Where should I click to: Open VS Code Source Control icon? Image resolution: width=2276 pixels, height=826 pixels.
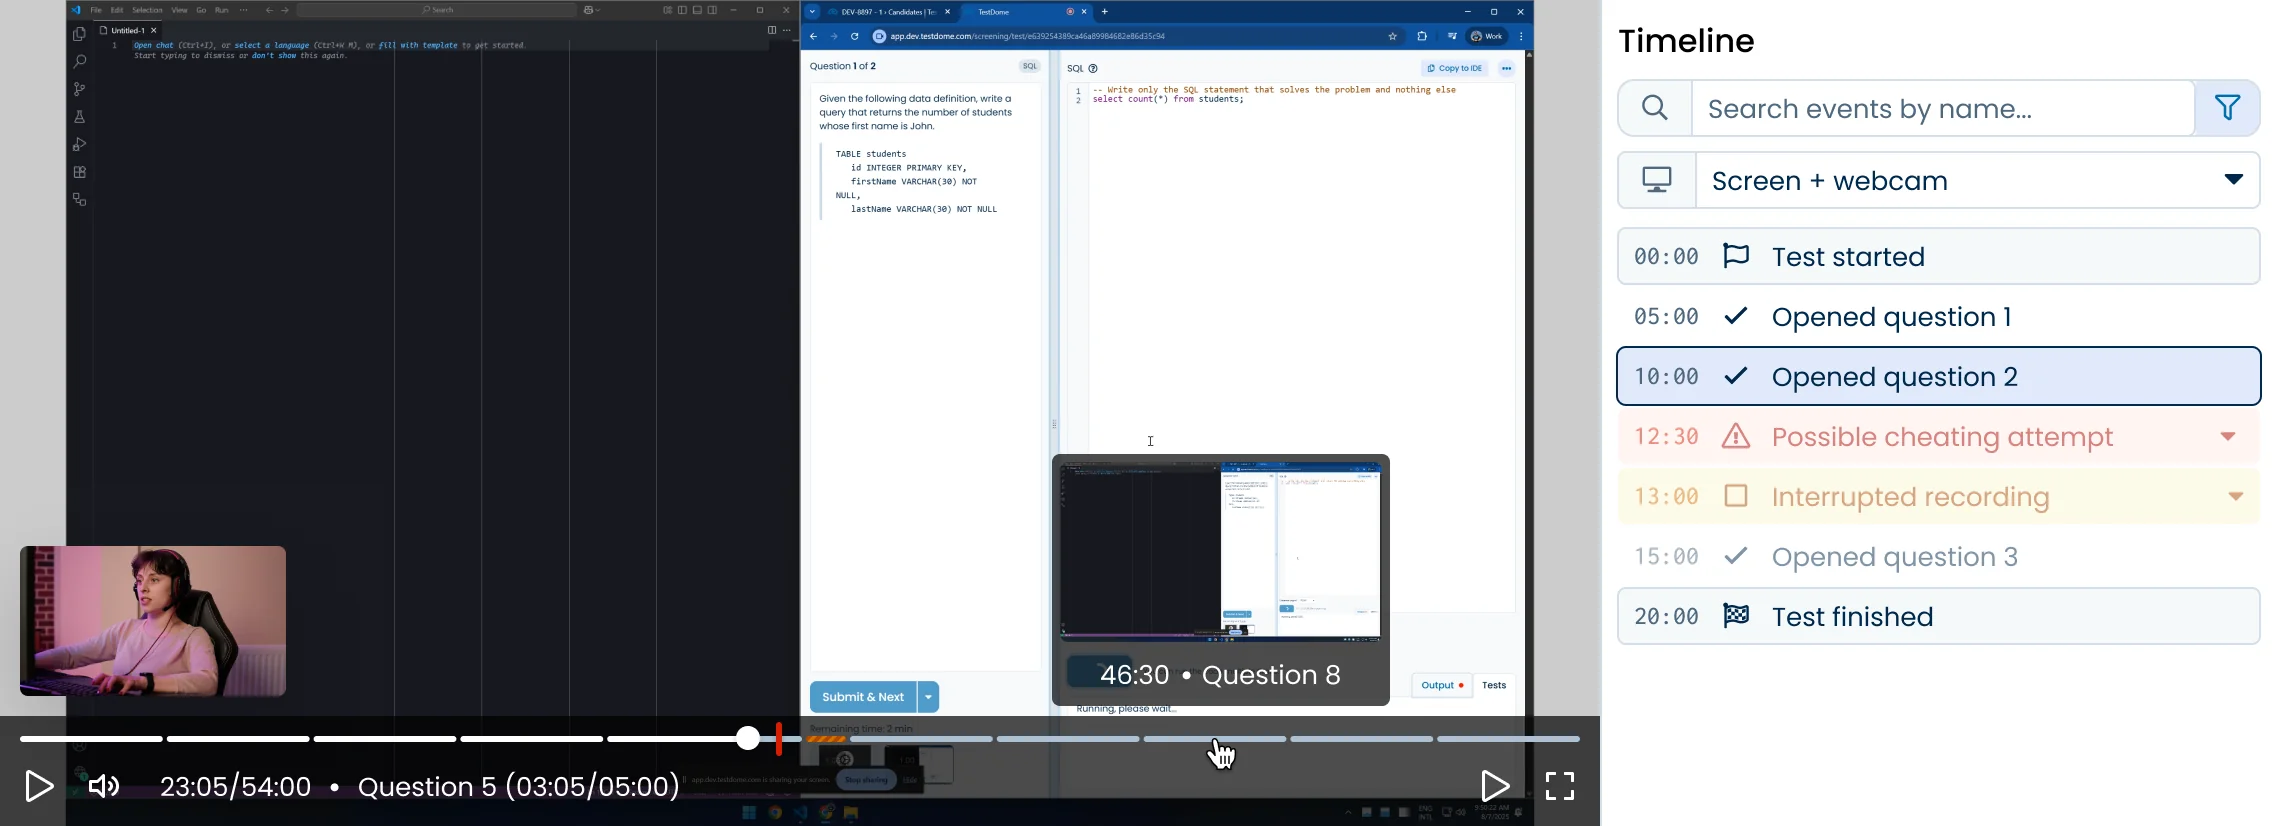tap(79, 89)
